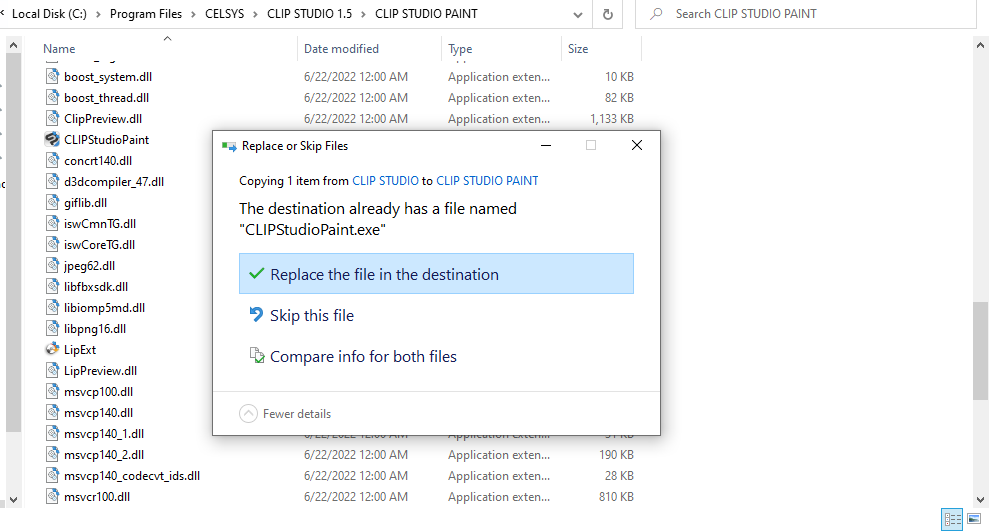This screenshot has width=989, height=531.
Task: Choose Compare info for both files
Action: point(436,356)
